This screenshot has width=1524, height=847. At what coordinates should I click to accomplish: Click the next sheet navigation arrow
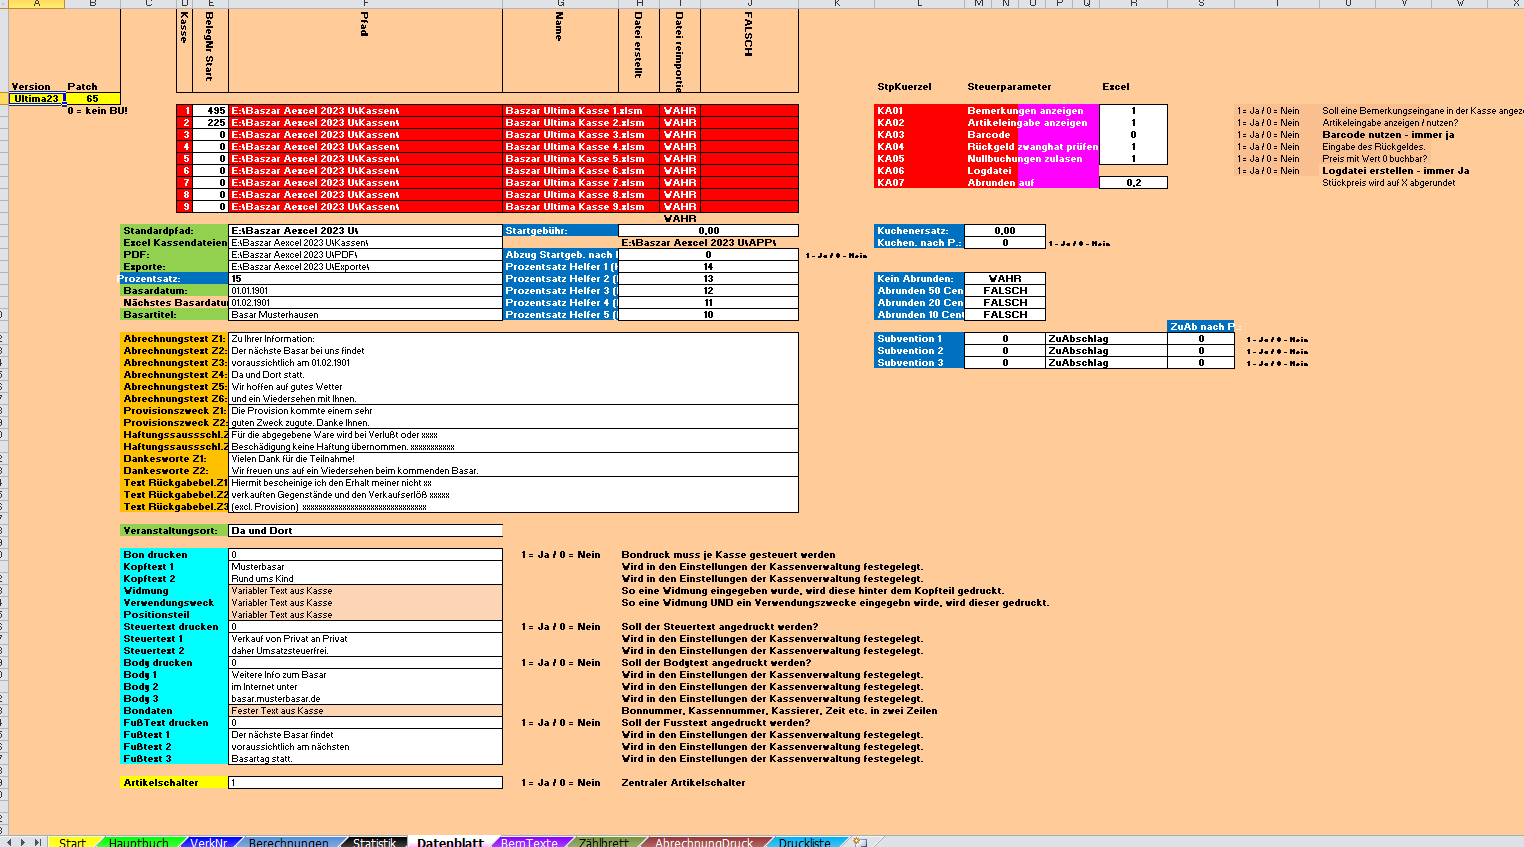tap(25, 843)
